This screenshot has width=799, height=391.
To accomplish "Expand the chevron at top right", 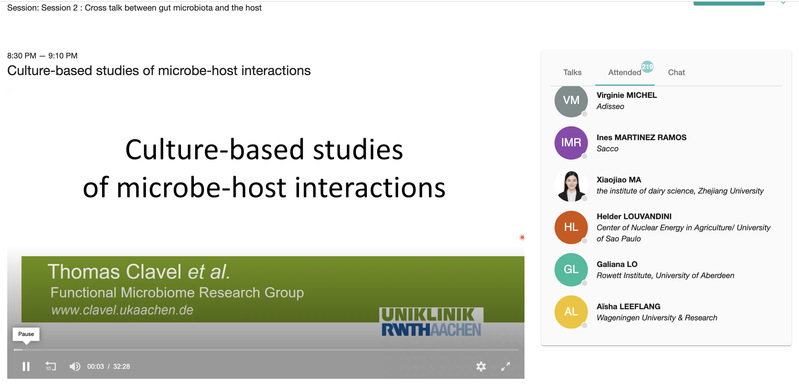I will click(x=783, y=3).
